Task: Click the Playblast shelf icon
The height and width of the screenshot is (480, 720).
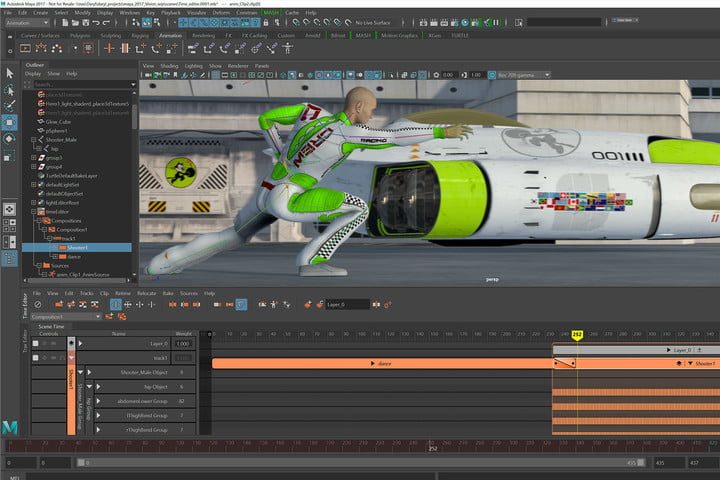Action: [25, 48]
